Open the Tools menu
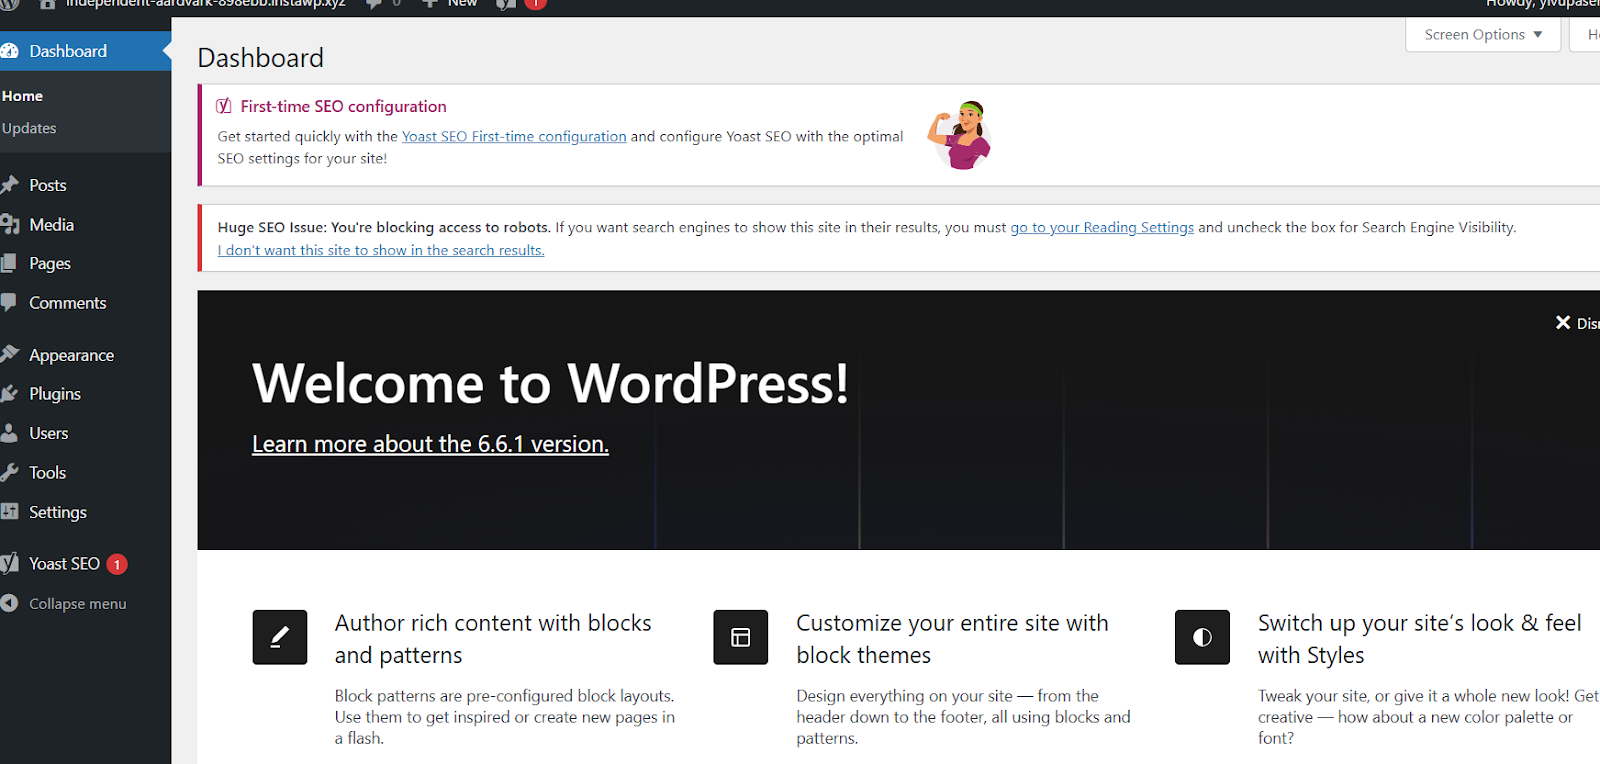Image resolution: width=1600 pixels, height=764 pixels. tap(48, 472)
